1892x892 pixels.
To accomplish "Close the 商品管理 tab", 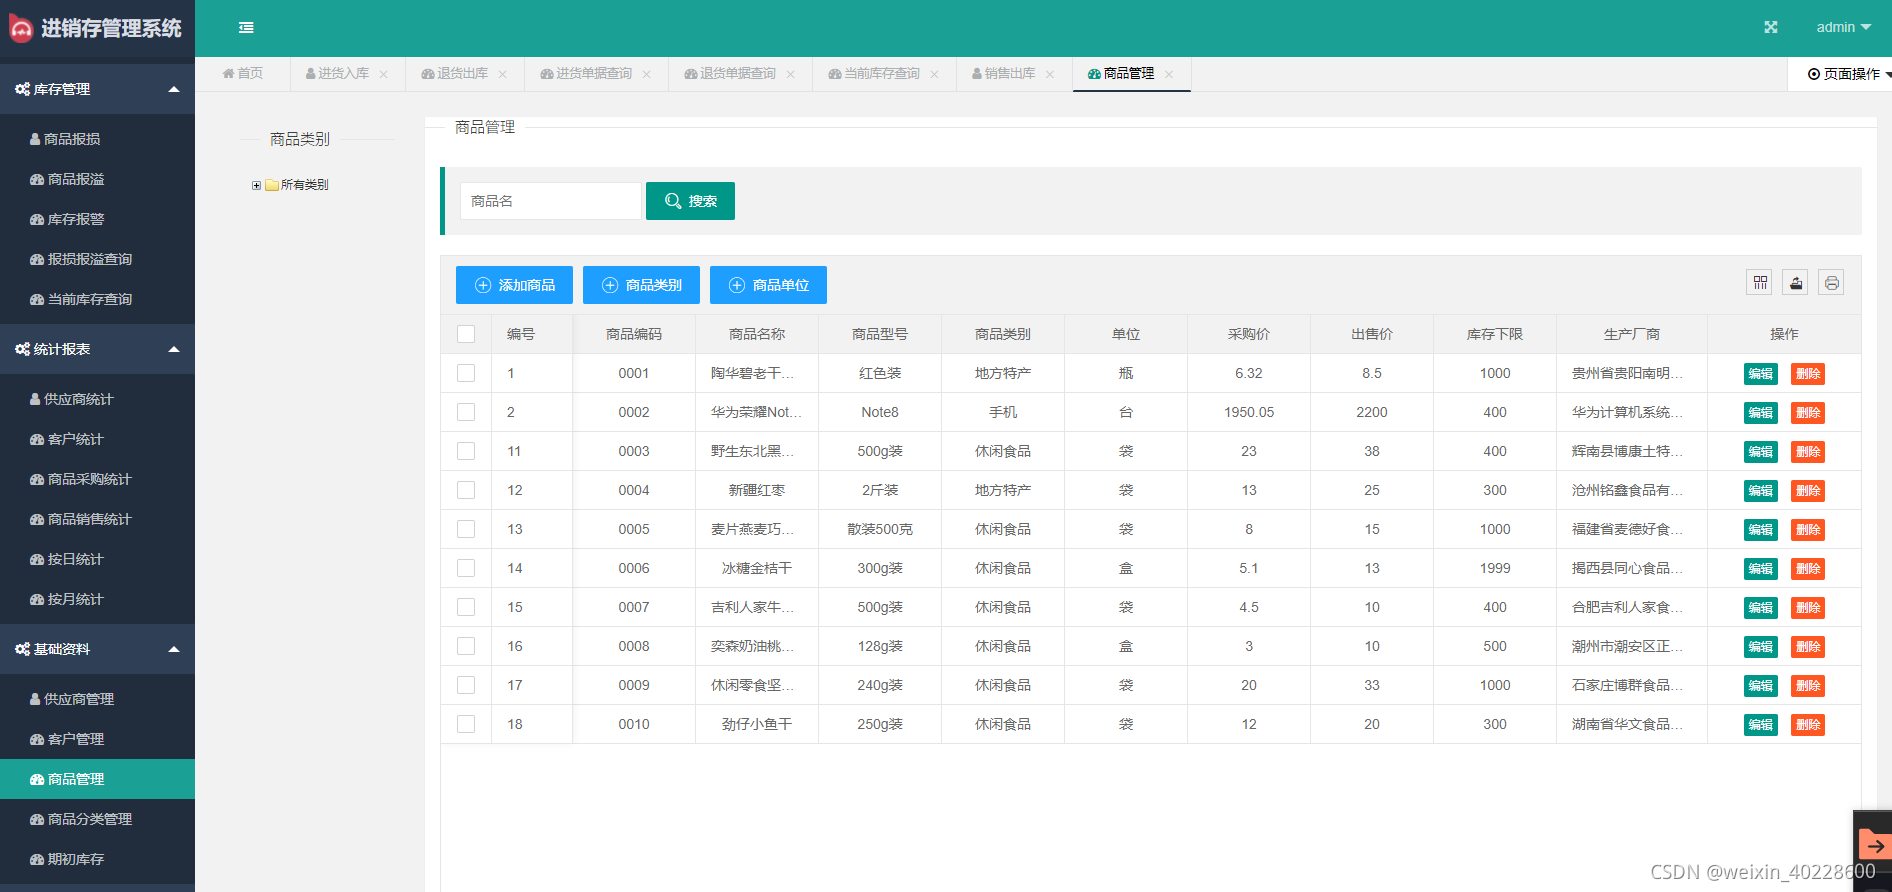I will (x=1168, y=74).
